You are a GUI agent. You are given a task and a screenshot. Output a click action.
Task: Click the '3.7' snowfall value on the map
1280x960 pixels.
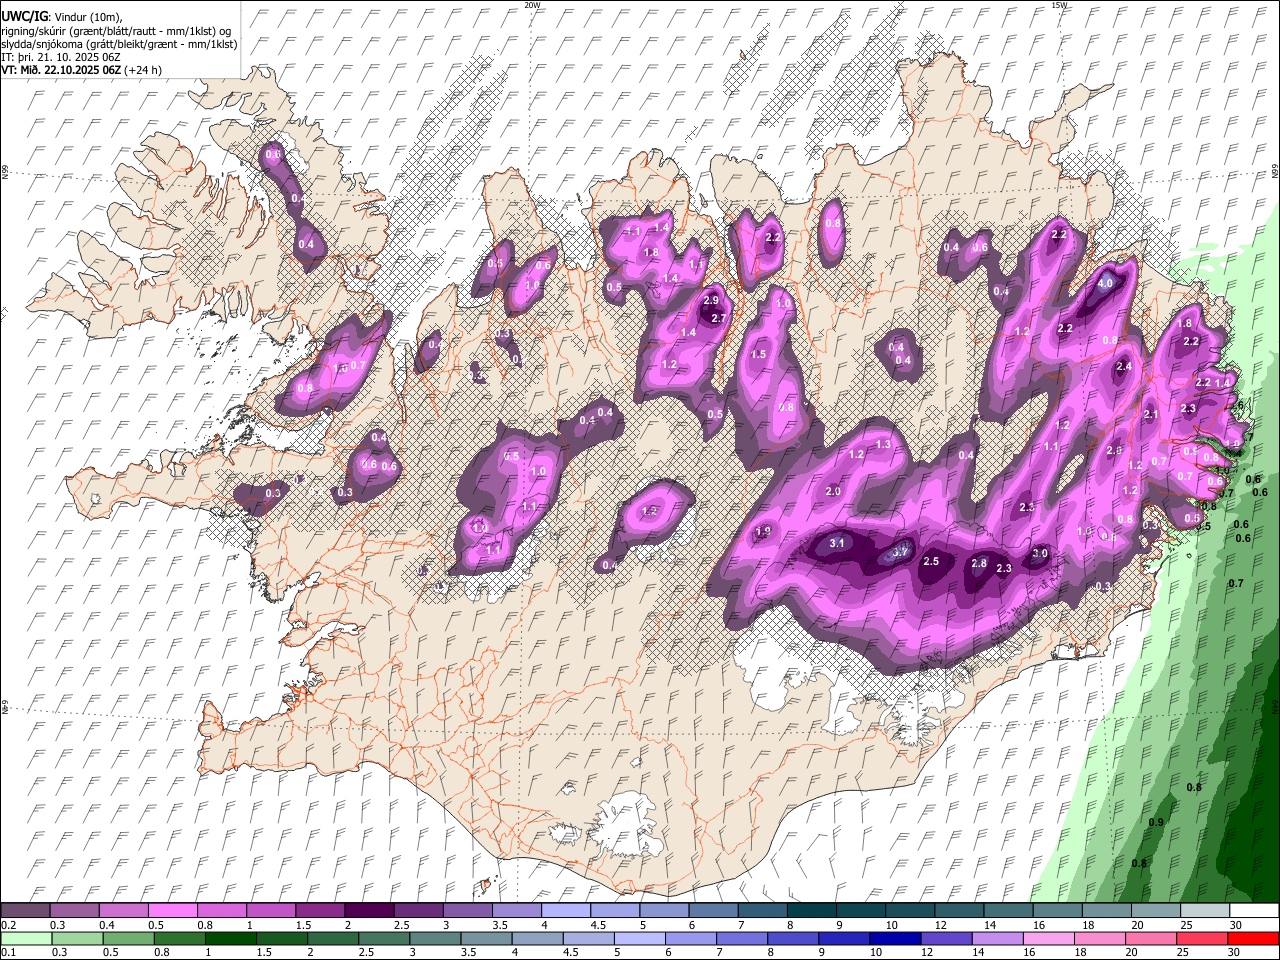point(900,551)
